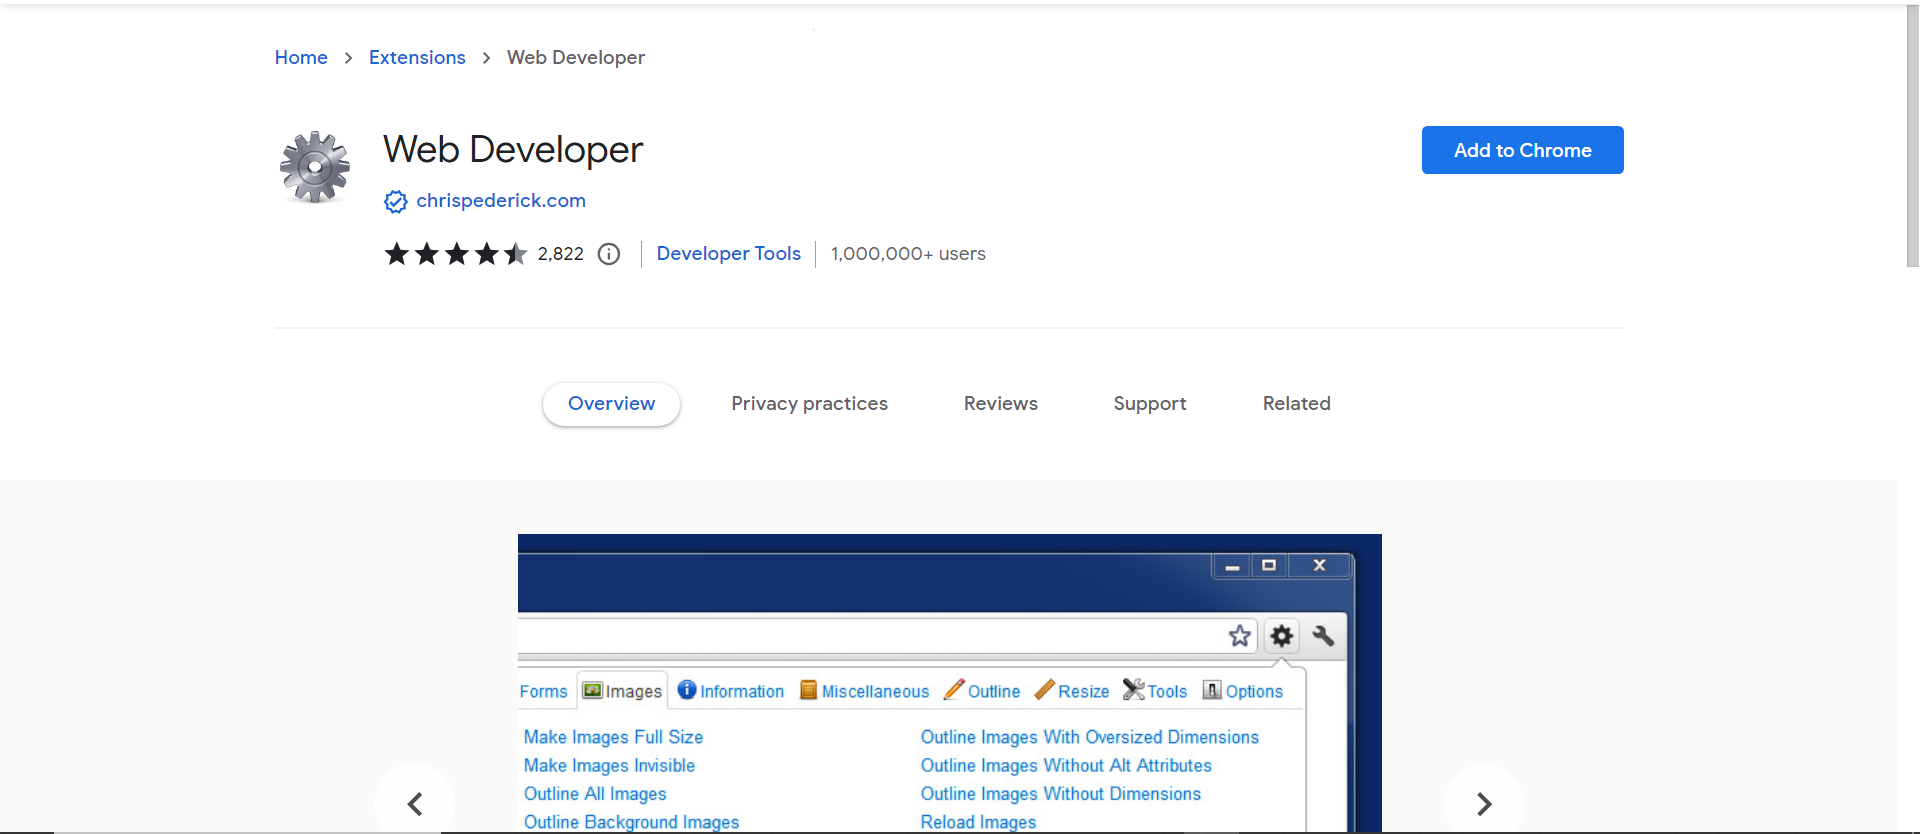
Task: Click the bookmark star in screenshot
Action: (x=1240, y=636)
